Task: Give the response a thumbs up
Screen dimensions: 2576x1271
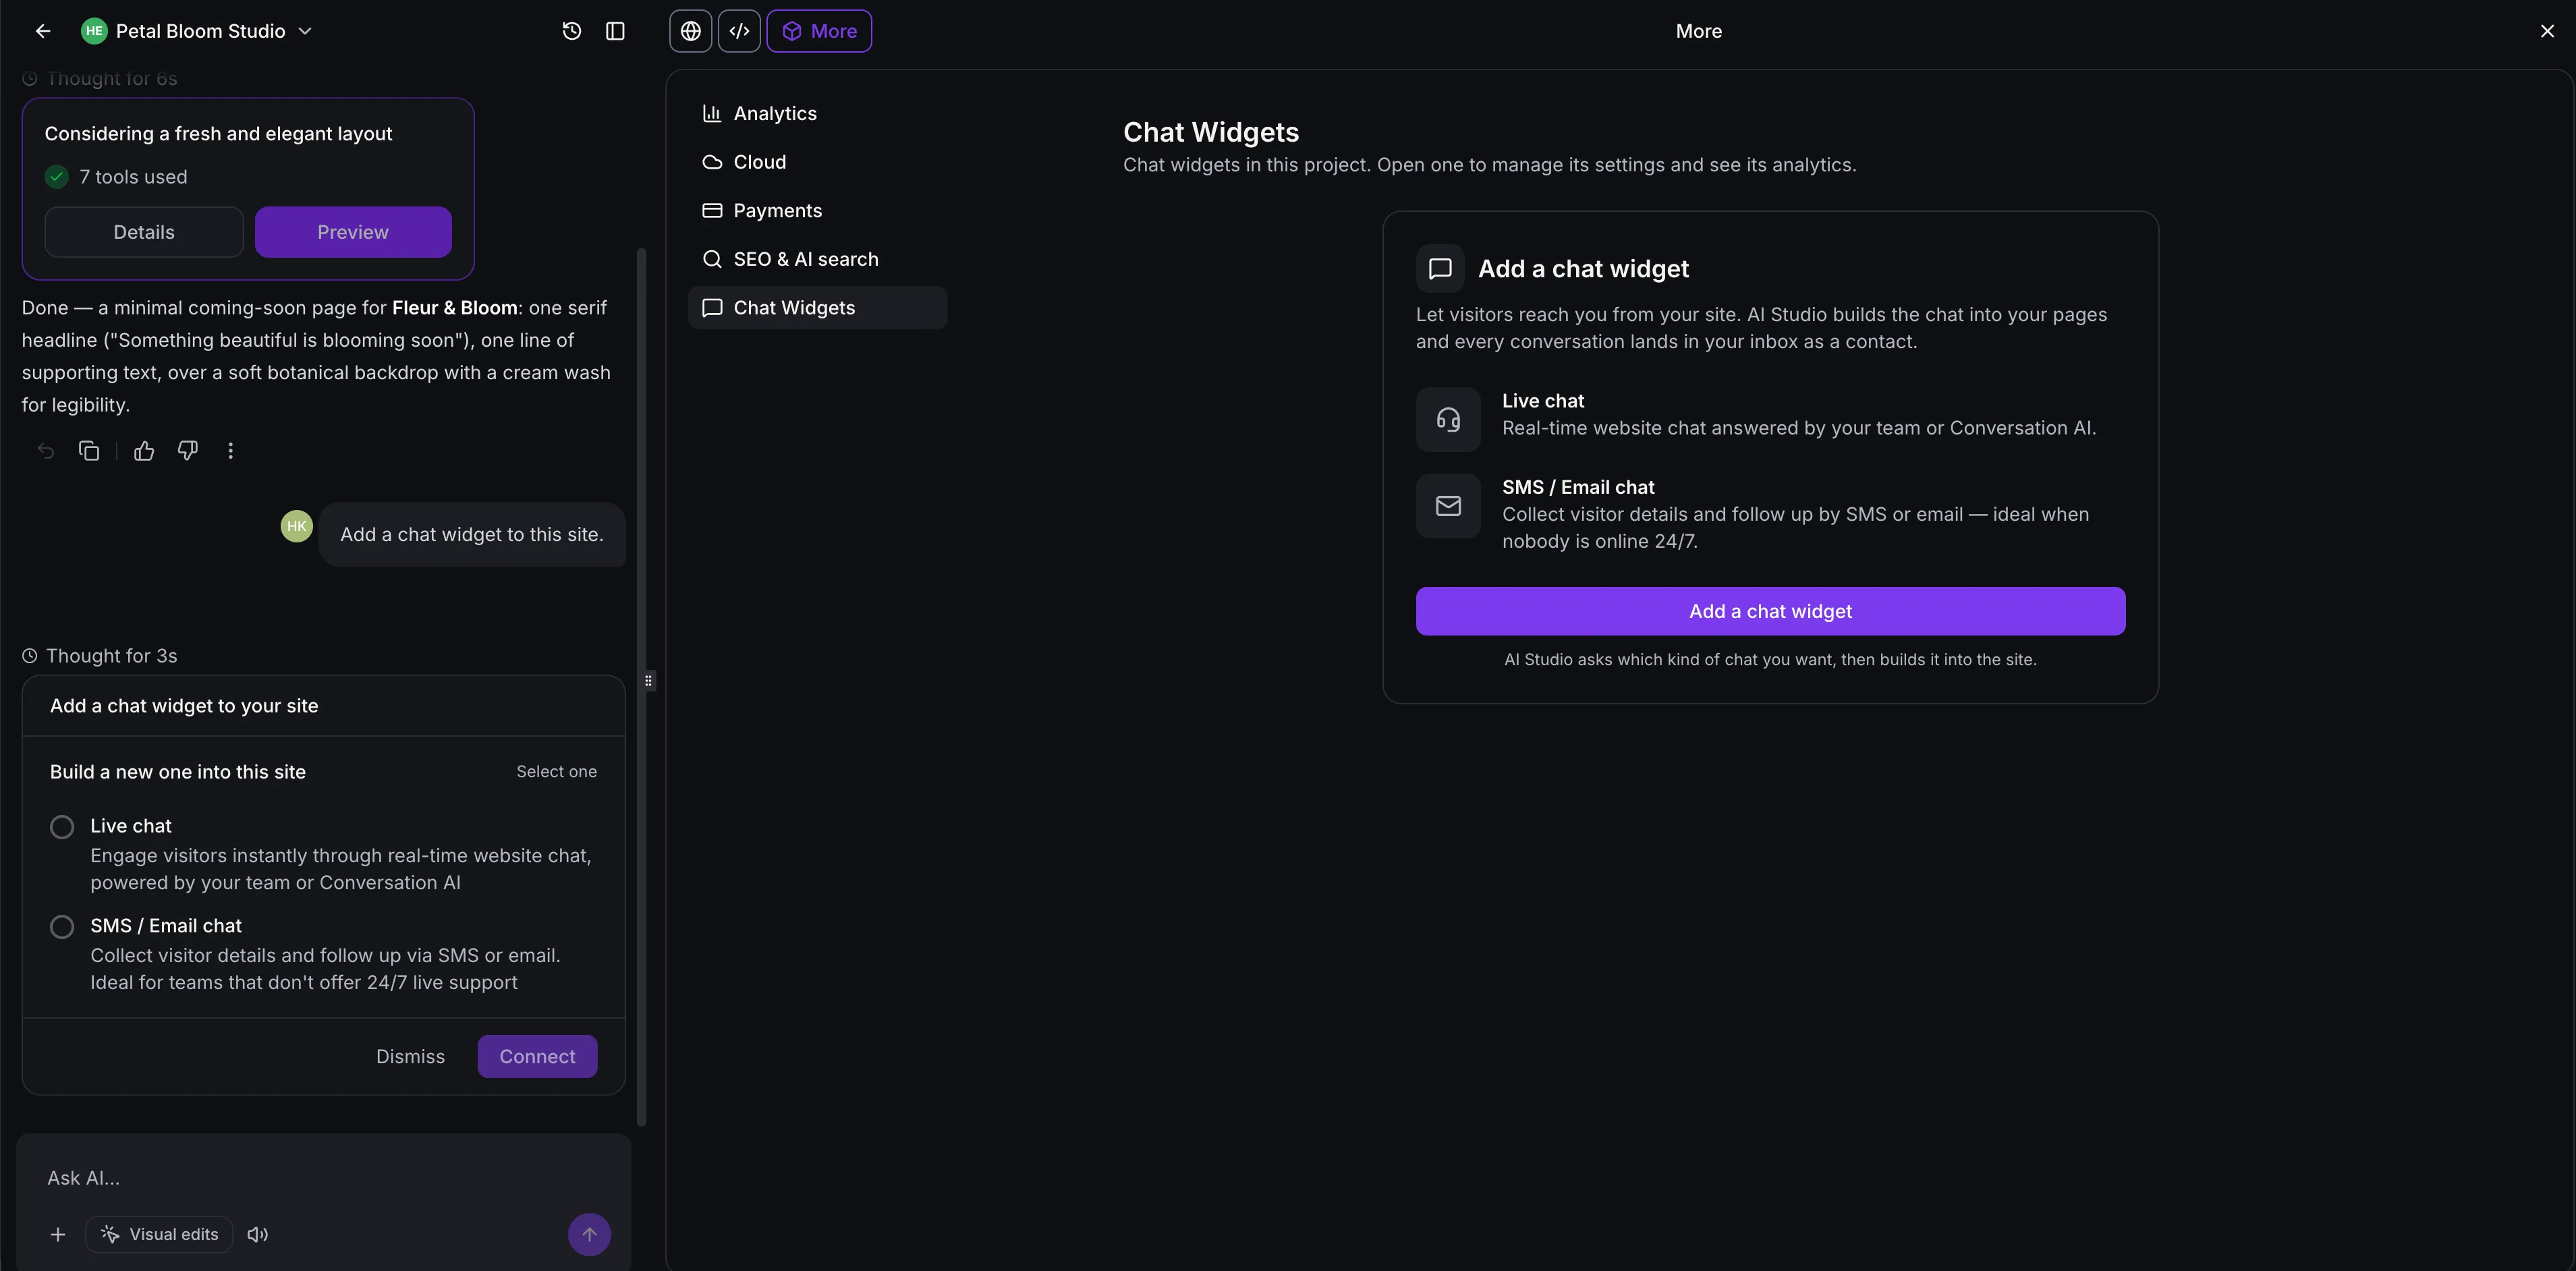Action: tap(144, 451)
